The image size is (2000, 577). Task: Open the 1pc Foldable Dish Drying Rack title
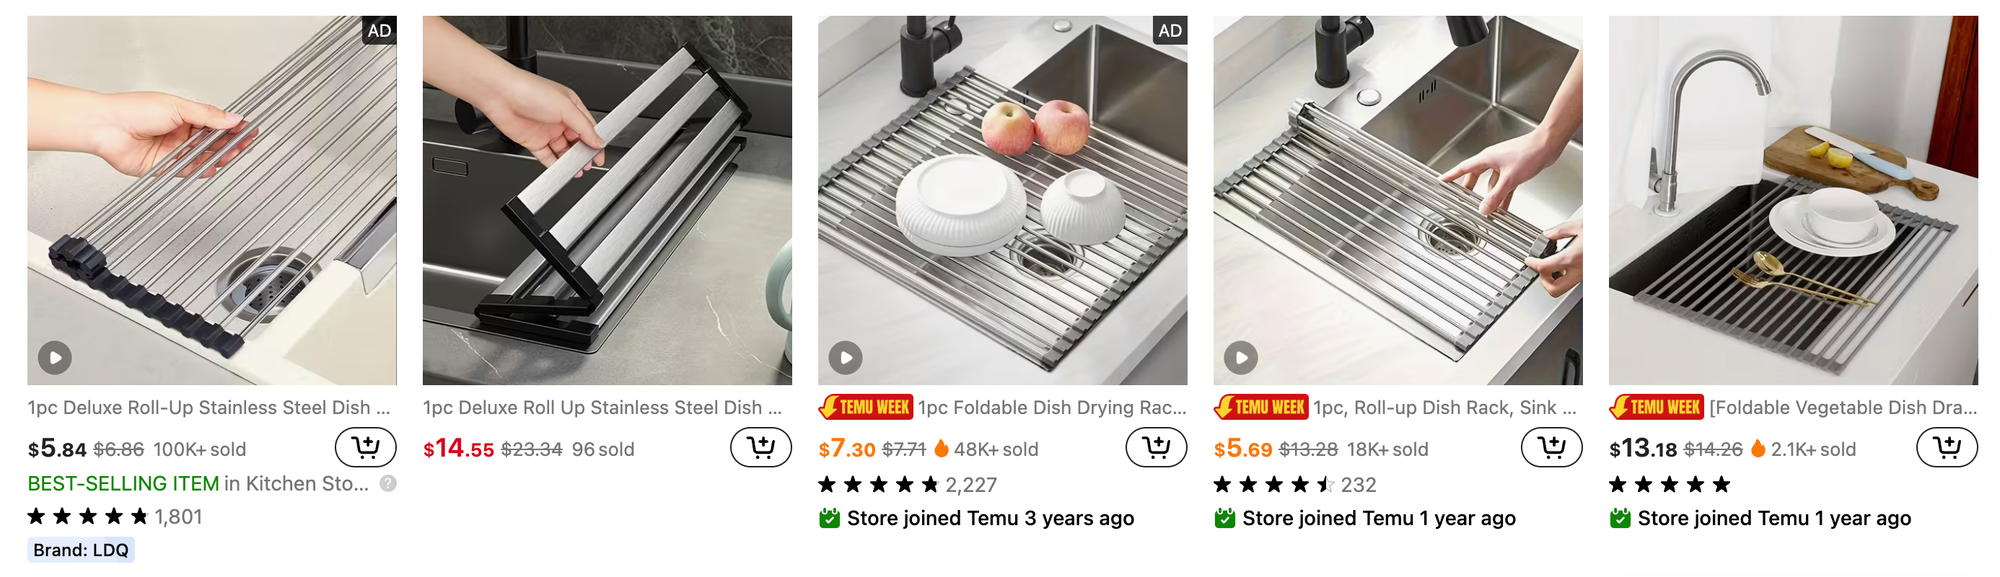click(x=1052, y=407)
